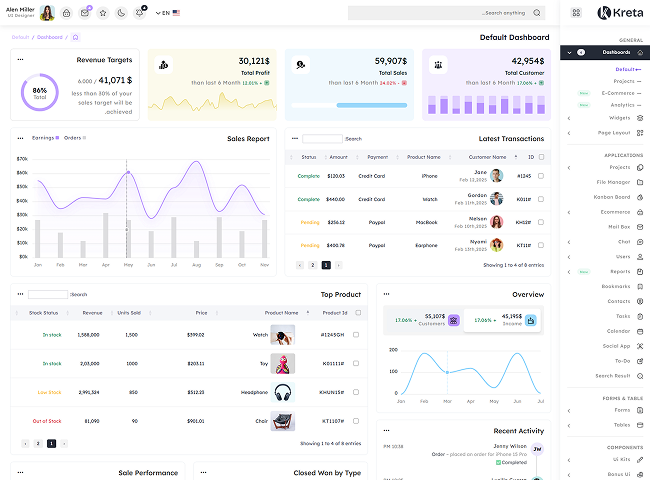
Task: Open the EN language dropdown
Action: pyautogui.click(x=168, y=13)
